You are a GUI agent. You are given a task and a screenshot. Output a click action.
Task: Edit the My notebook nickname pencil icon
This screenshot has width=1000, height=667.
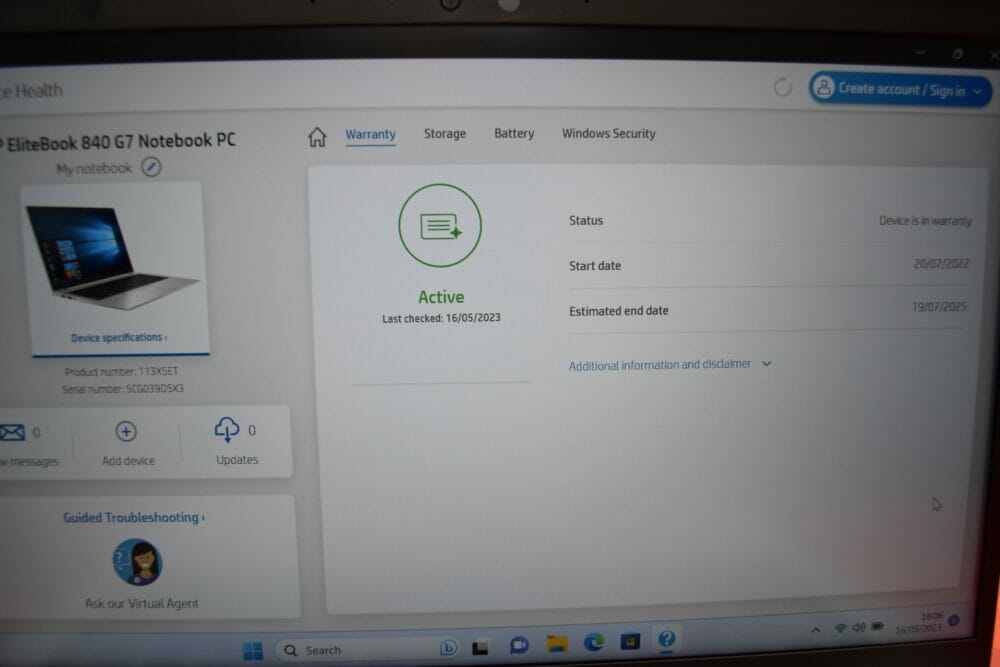point(151,167)
